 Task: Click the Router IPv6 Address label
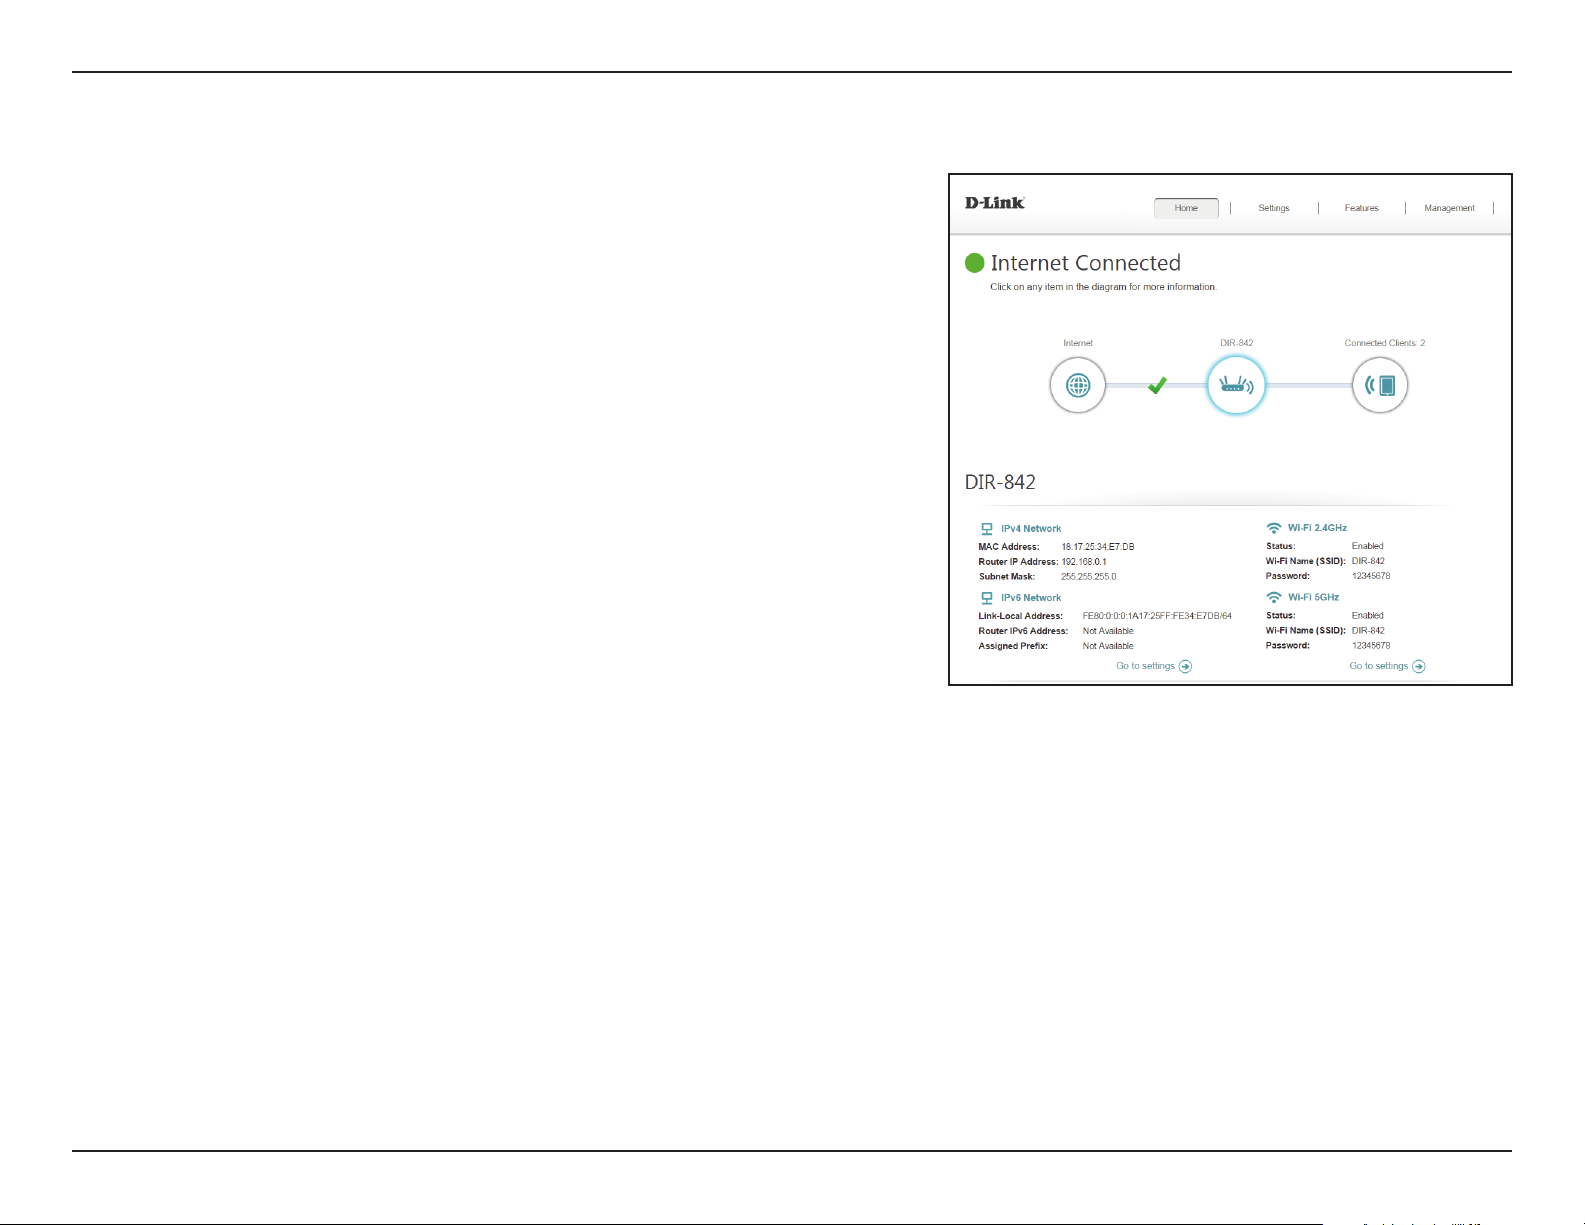point(1023,631)
